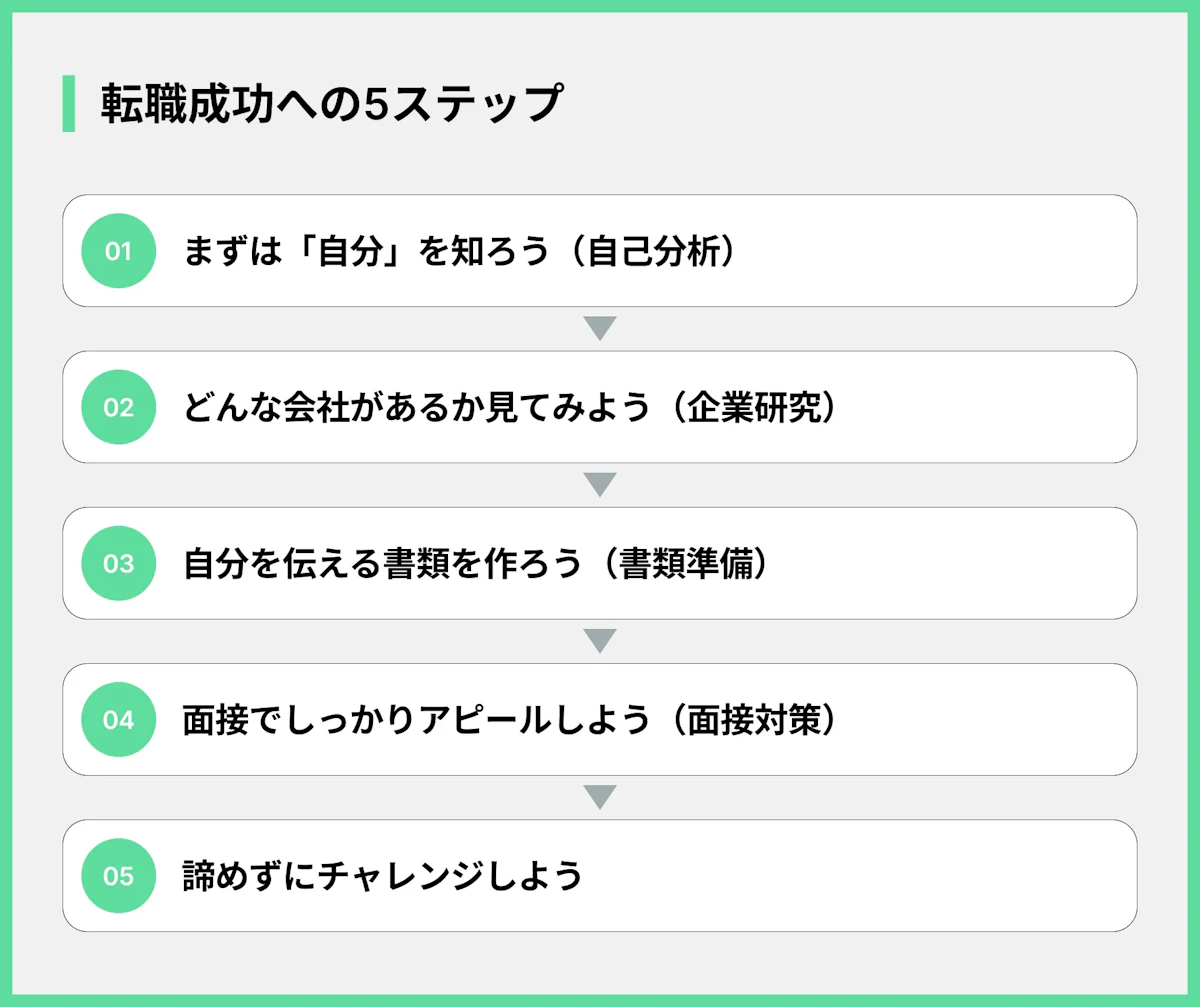Click the down arrow between steps 03 and 04
The image size is (1200, 1007).
599,641
